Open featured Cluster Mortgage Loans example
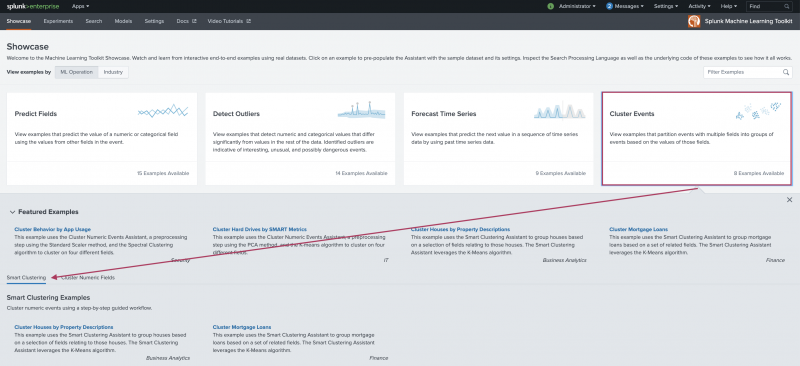The height and width of the screenshot is (366, 800). pos(638,230)
